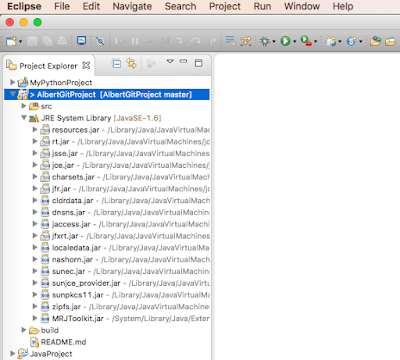Expand the MyPythonProject tree node
The height and width of the screenshot is (360, 400).
tap(12, 82)
